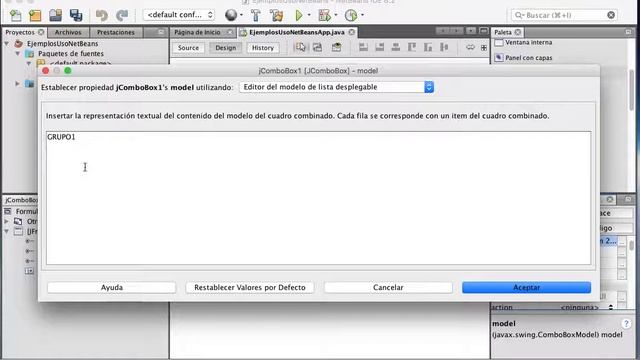Select Paquetes de fuentes tree item

[71, 53]
